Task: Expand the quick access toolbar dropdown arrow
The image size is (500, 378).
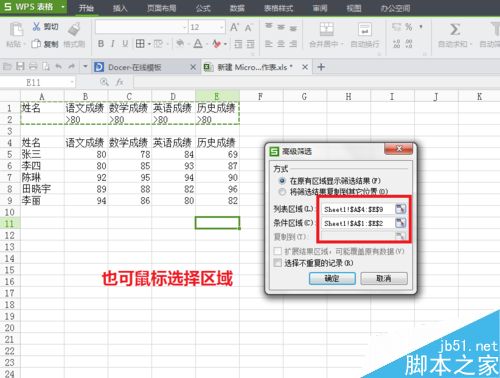Action: pyautogui.click(x=85, y=67)
